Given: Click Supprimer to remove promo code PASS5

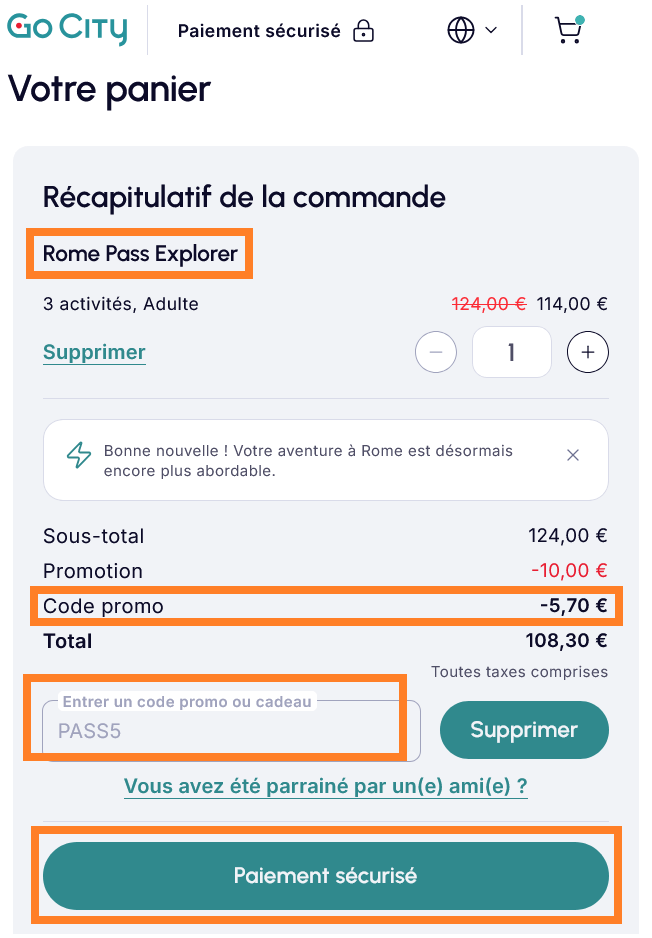Looking at the screenshot, I should pos(524,730).
